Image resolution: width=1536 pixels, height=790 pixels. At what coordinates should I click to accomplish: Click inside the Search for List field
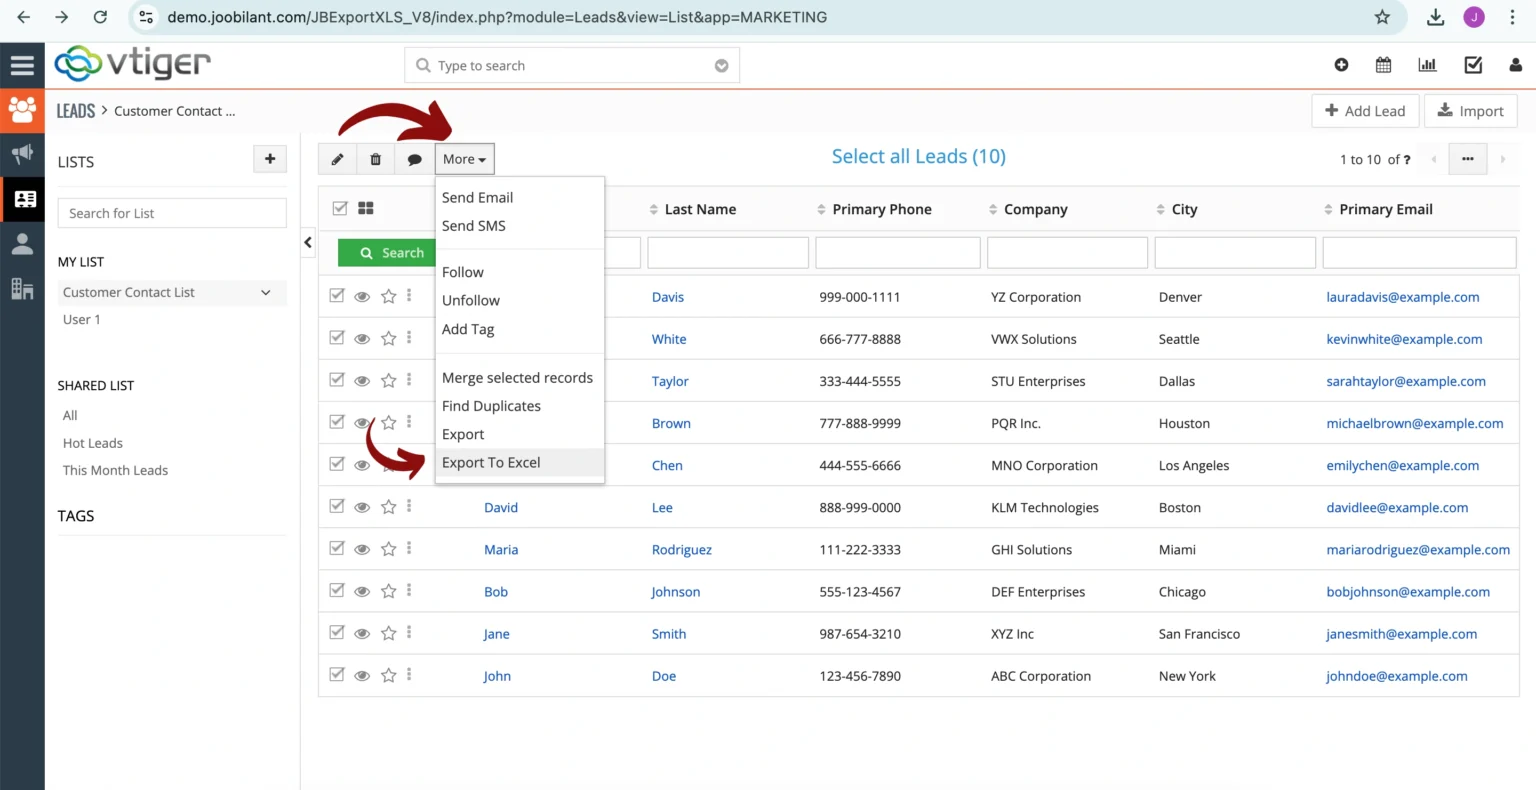pyautogui.click(x=171, y=212)
